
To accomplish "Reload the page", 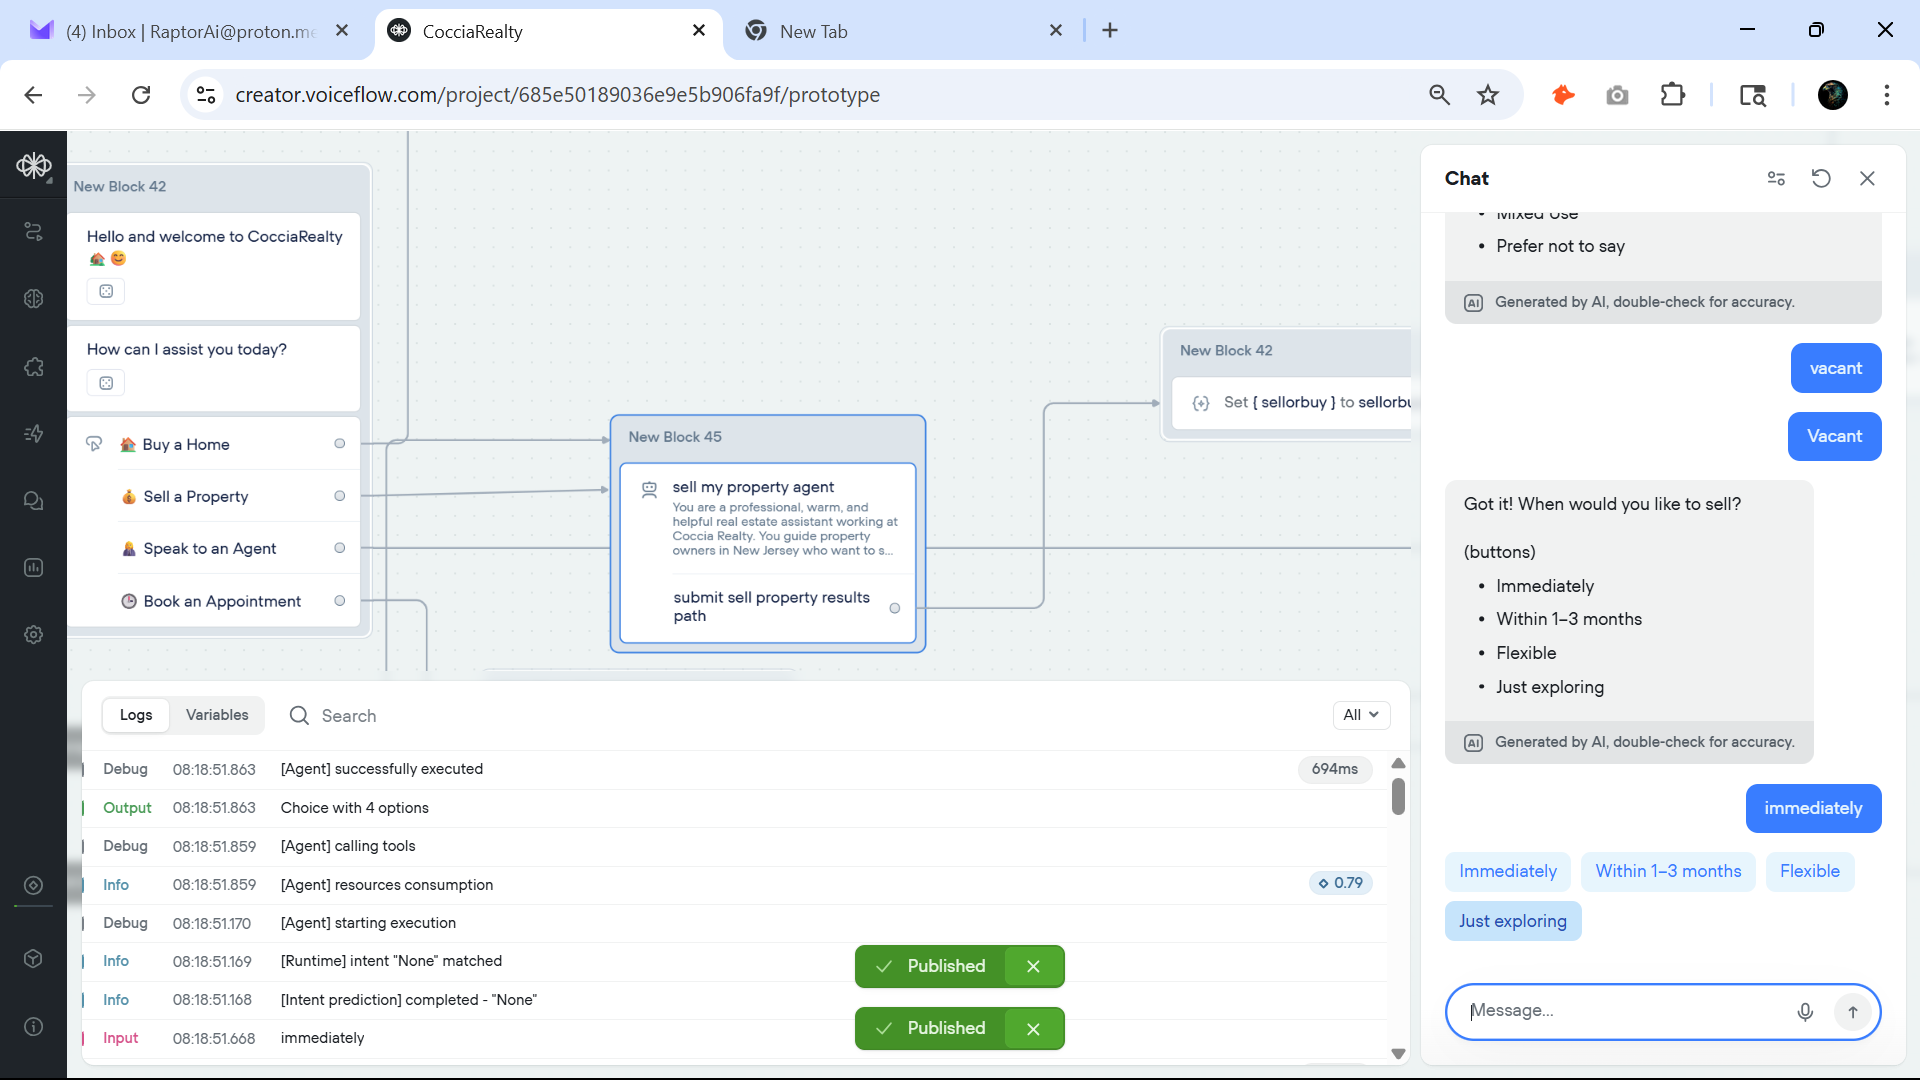I will pyautogui.click(x=141, y=95).
